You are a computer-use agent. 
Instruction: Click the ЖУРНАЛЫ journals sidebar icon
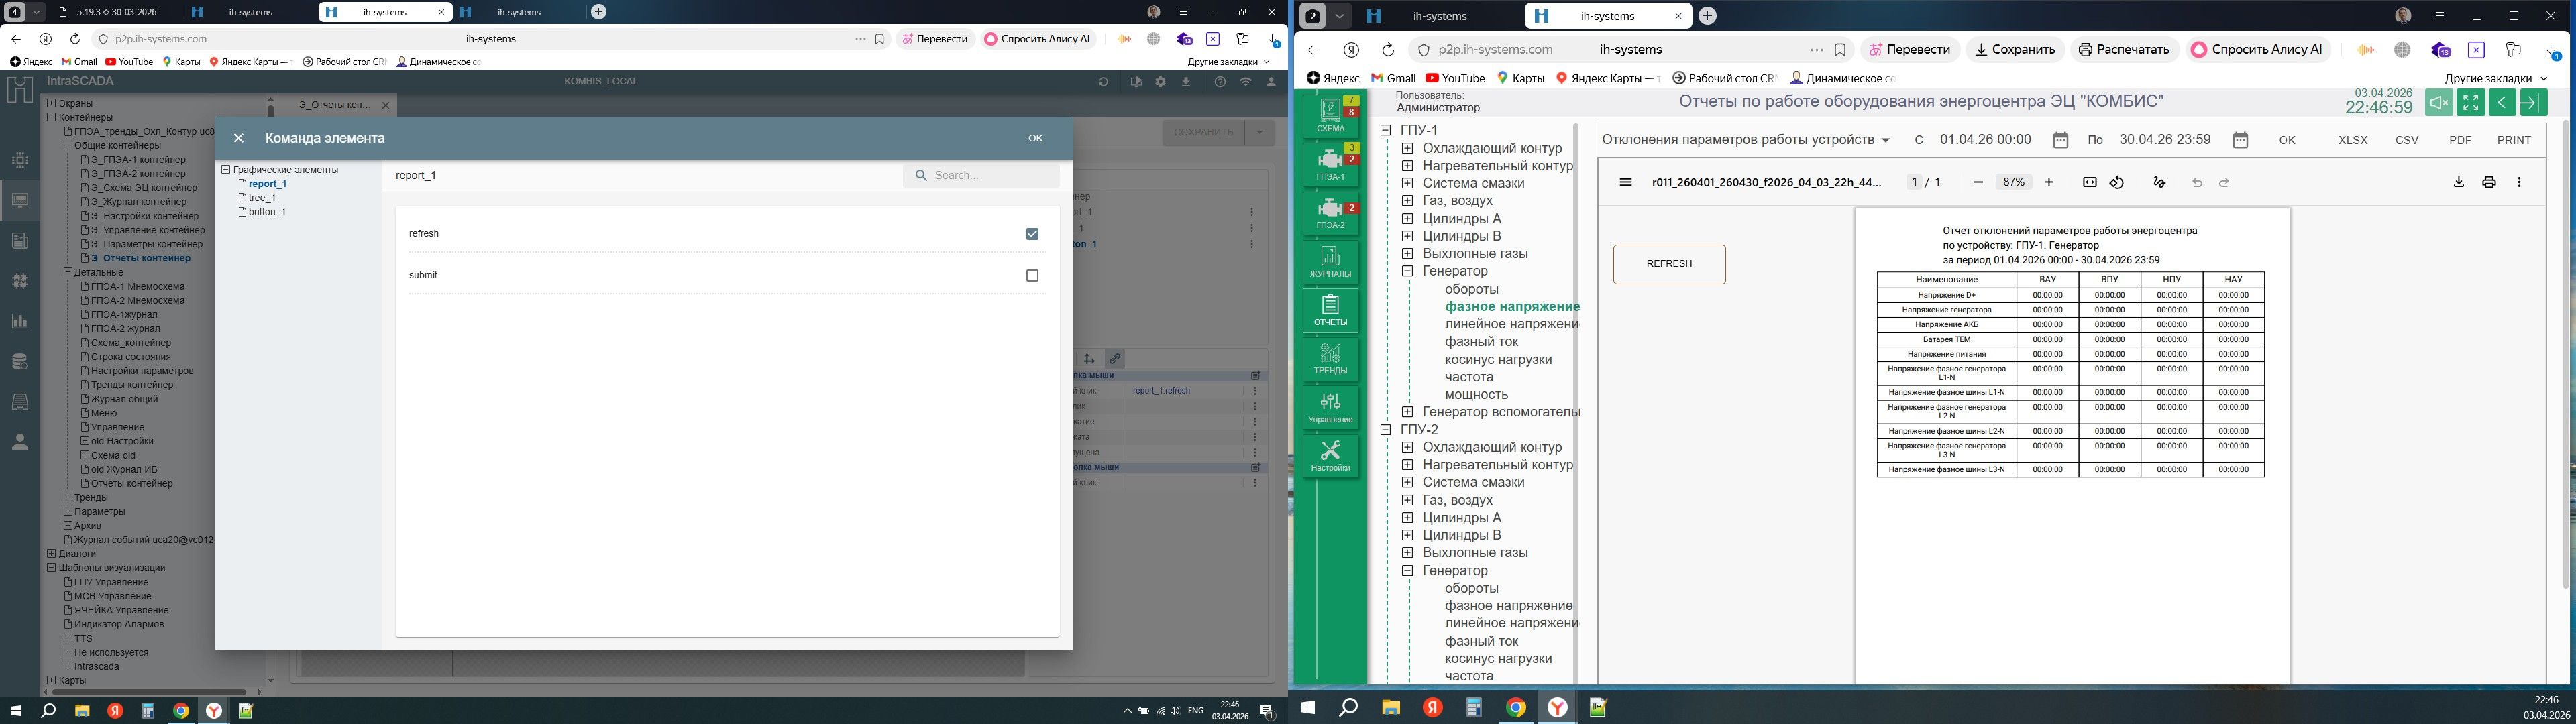[1330, 262]
